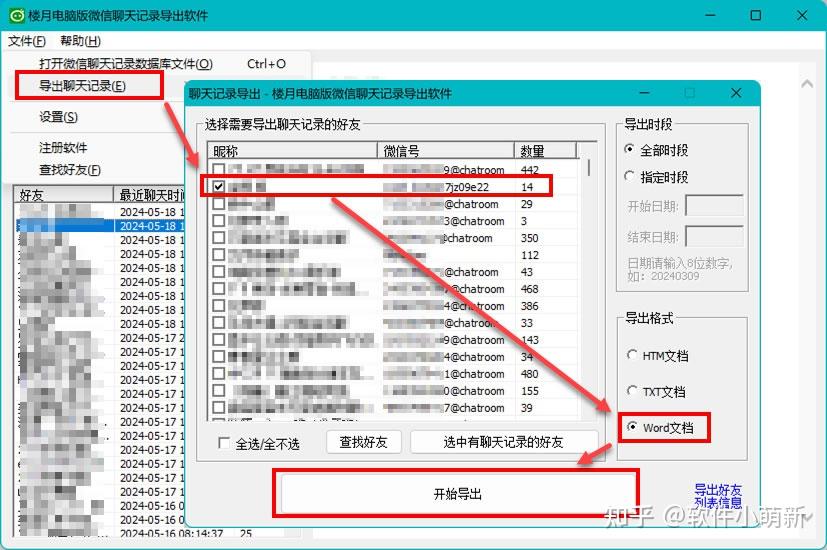Select the highlighted 2024-05-18 row in main list
This screenshot has height=550, width=827.
click(100, 226)
